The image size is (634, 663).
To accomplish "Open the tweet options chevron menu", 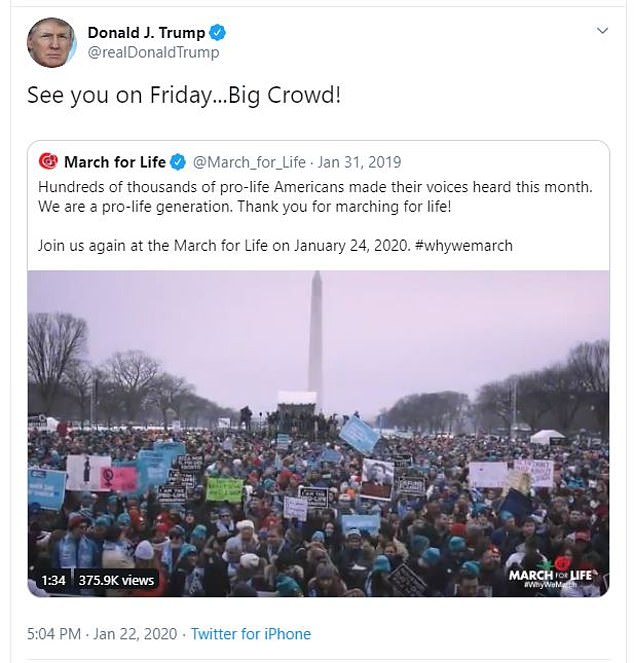I will pyautogui.click(x=602, y=32).
